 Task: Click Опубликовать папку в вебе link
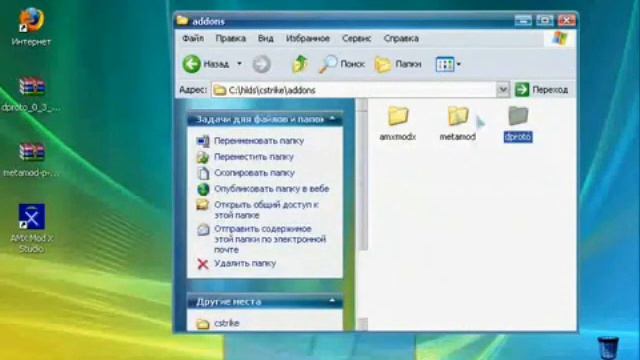click(x=272, y=189)
